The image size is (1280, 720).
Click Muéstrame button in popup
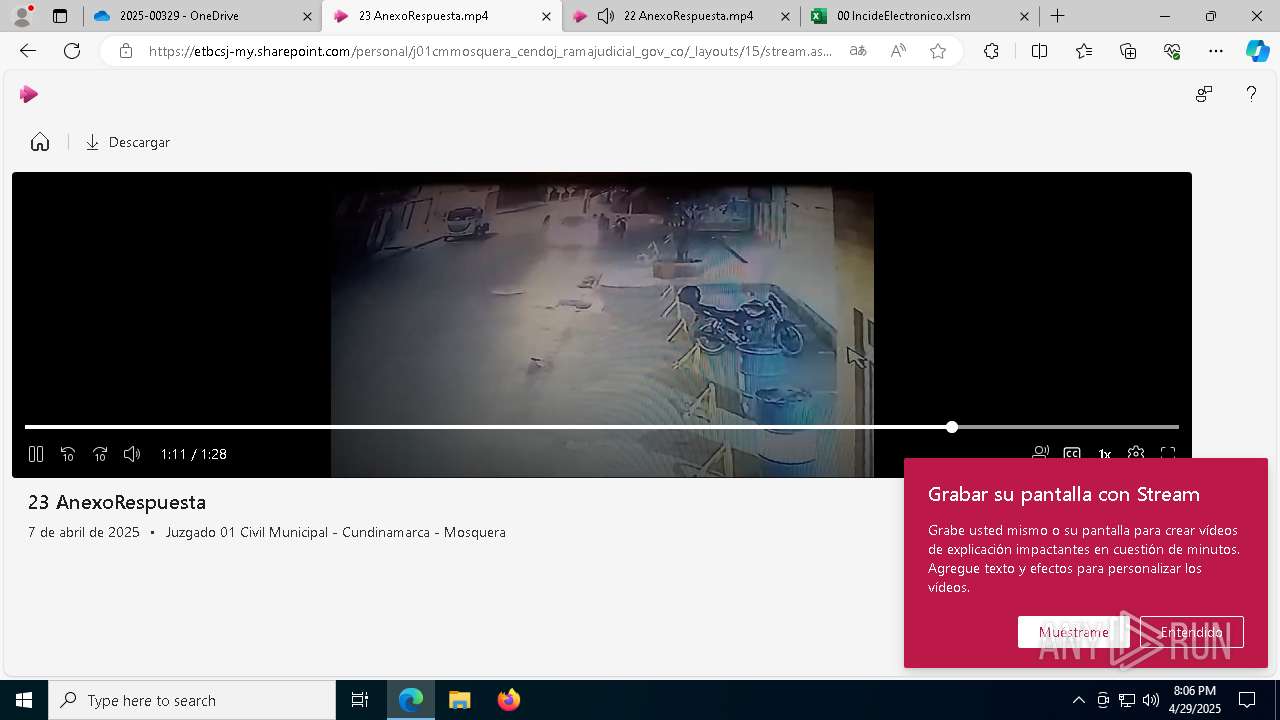1073,632
